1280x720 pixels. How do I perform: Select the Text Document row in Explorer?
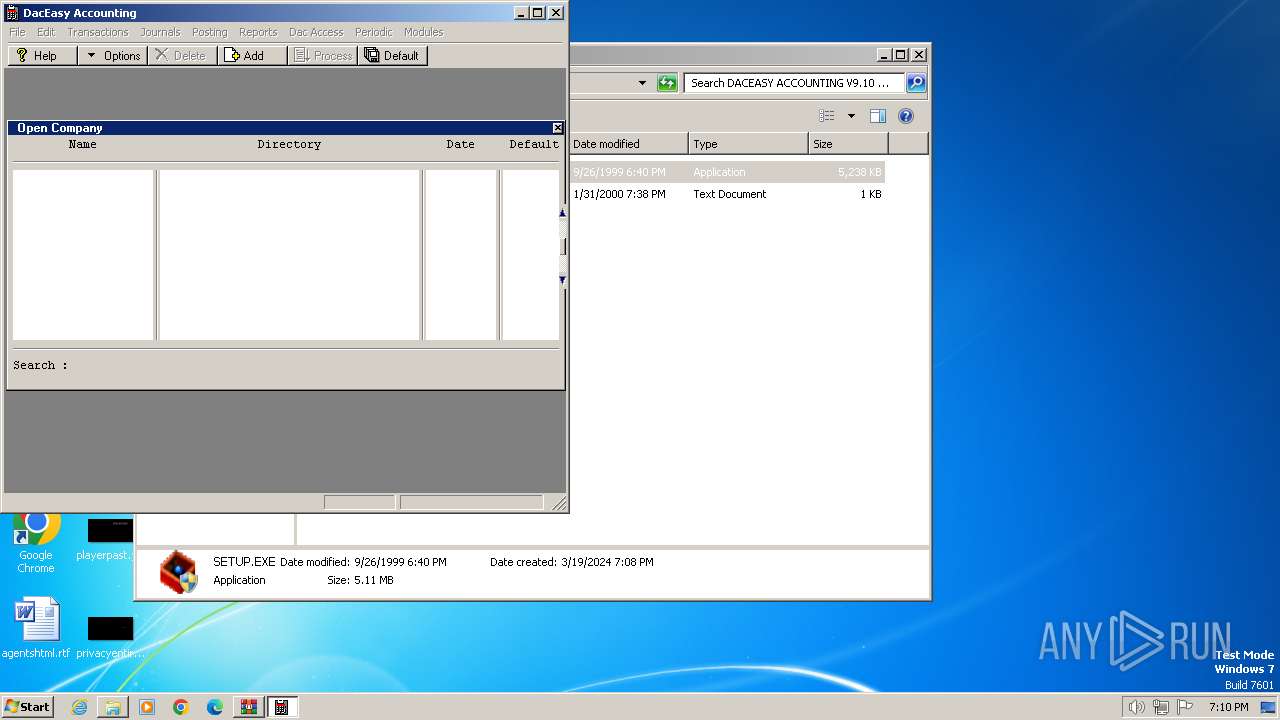pos(728,194)
